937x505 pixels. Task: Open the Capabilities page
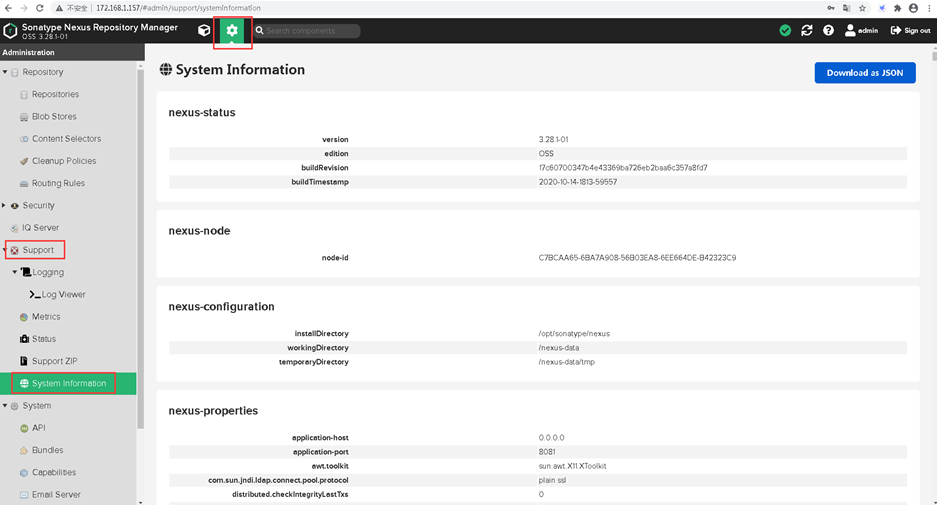click(54, 472)
